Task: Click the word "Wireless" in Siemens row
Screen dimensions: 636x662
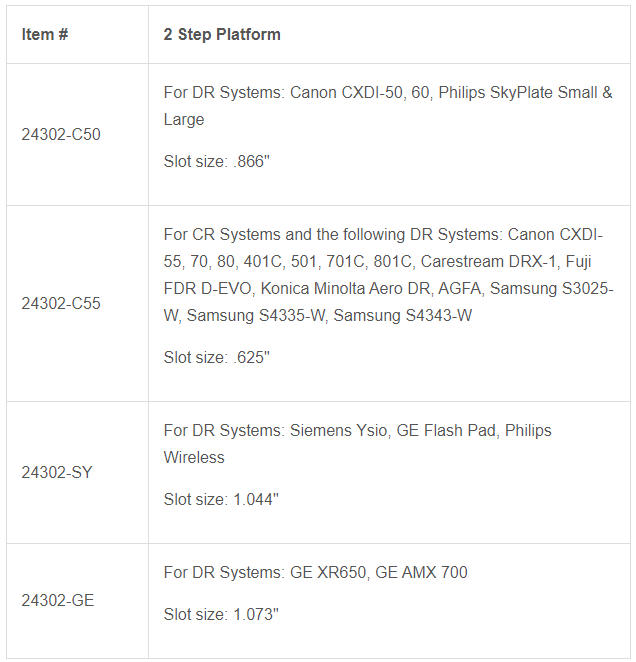Action: click(x=194, y=458)
